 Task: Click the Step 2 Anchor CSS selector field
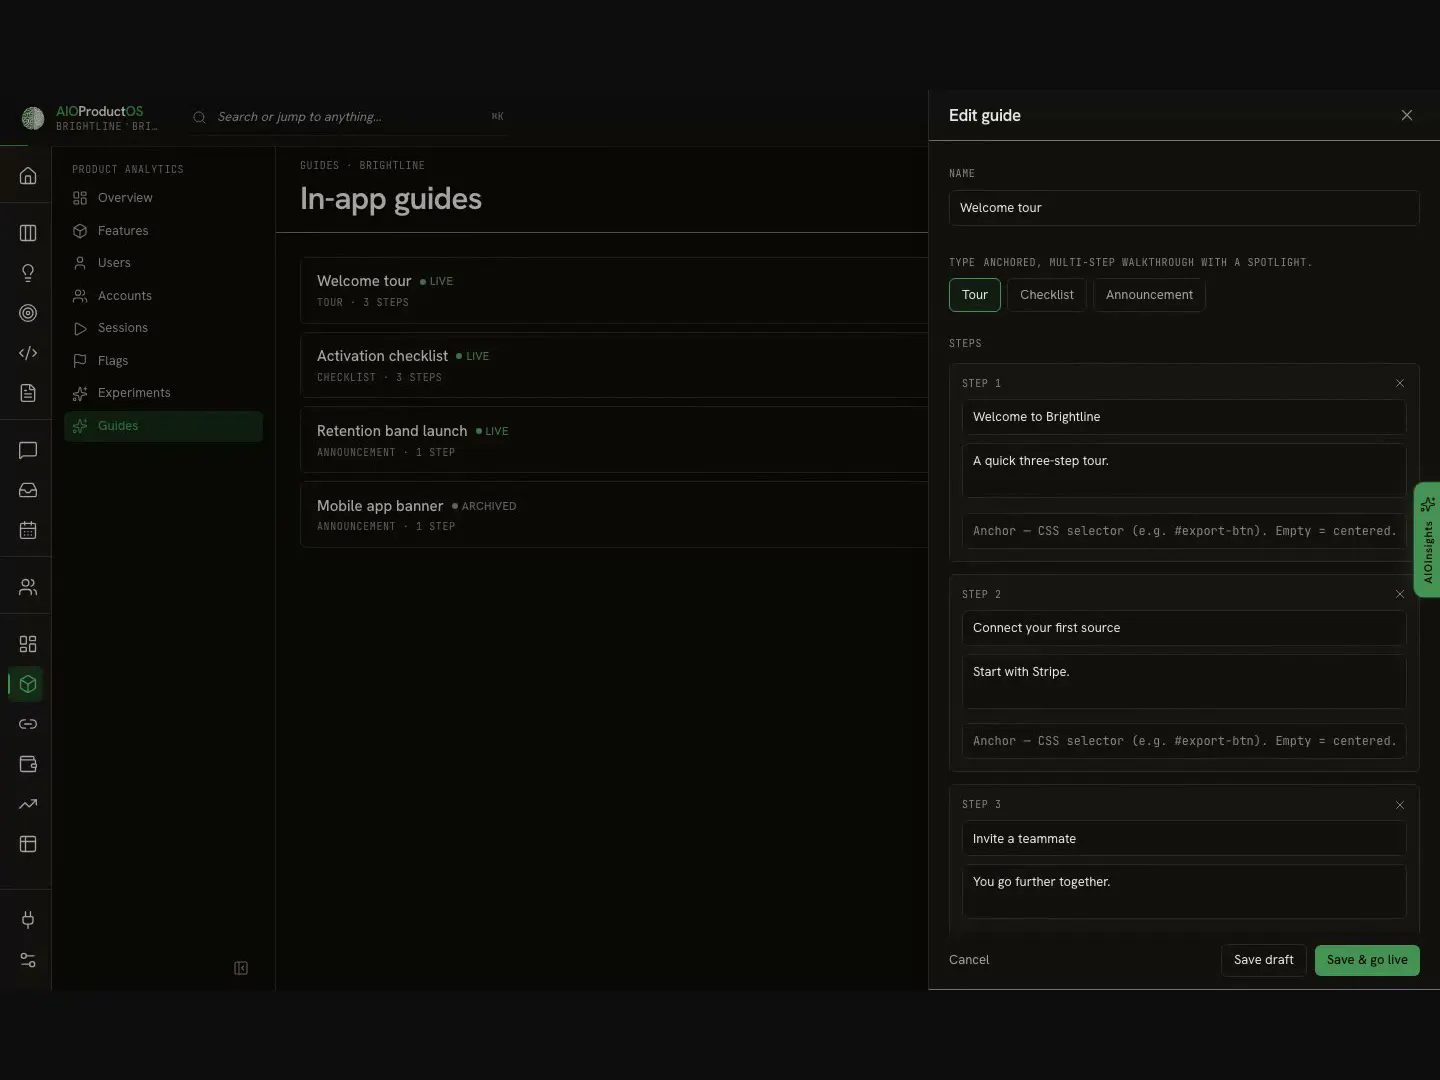click(1184, 741)
